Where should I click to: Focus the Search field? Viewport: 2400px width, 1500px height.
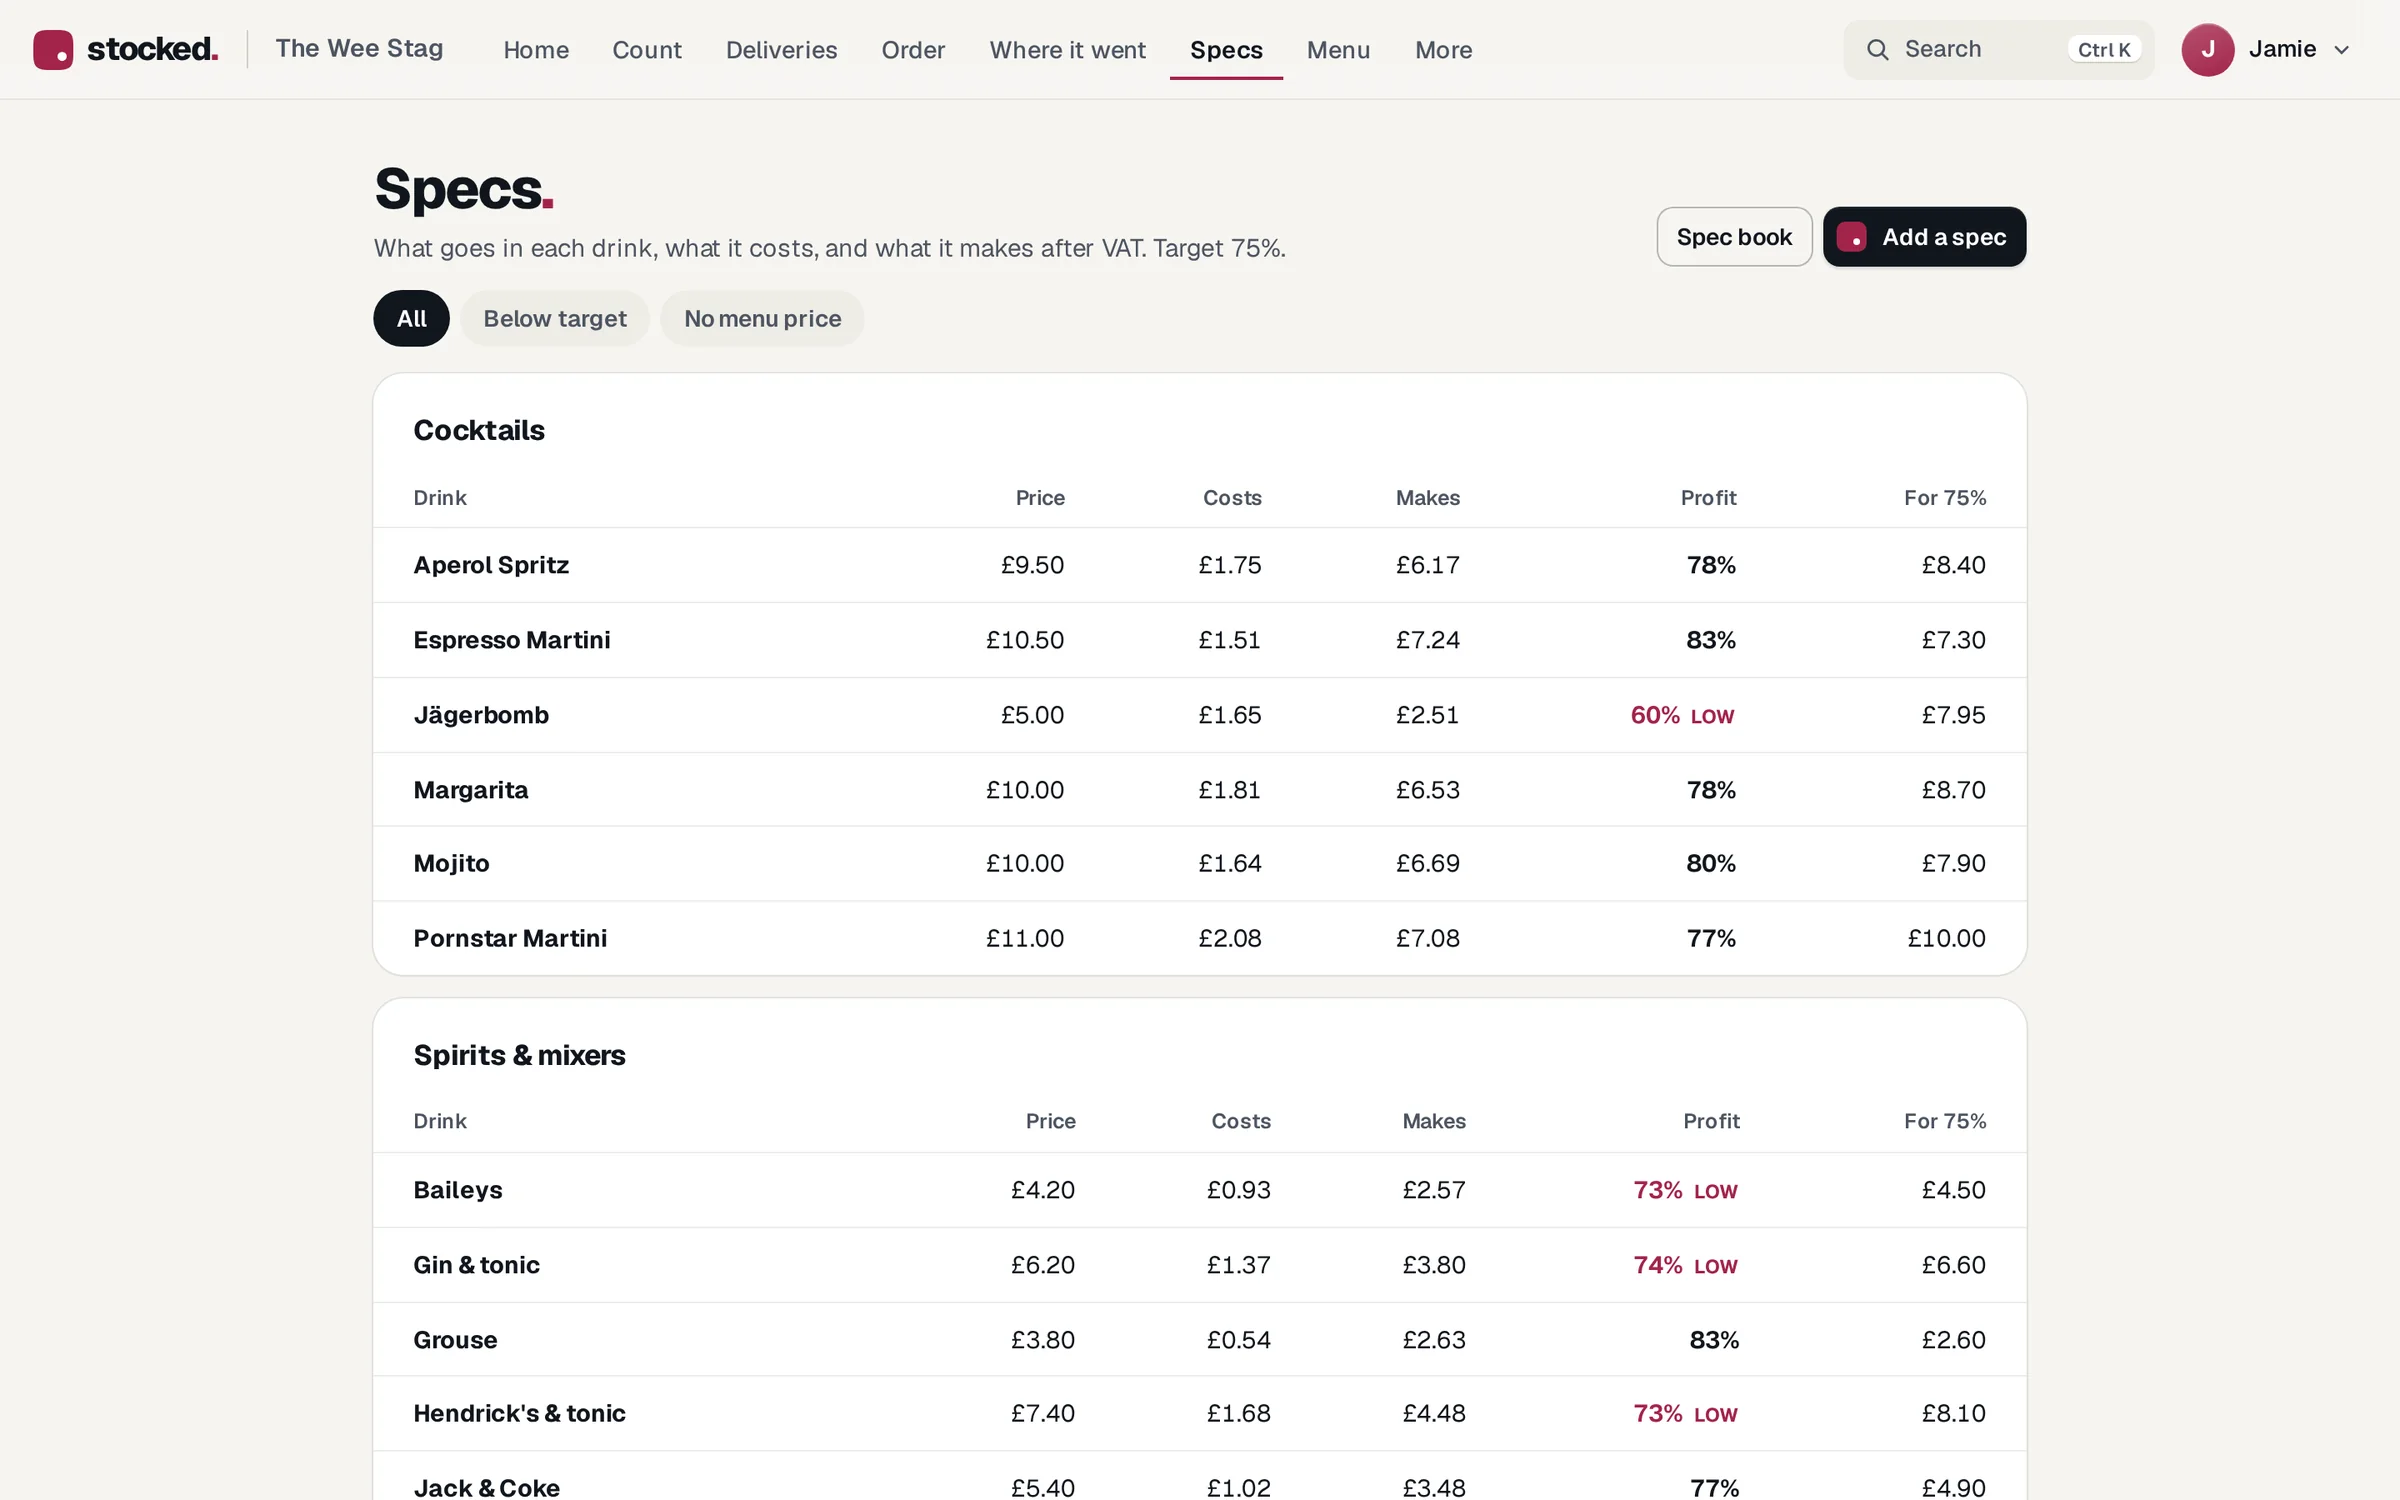click(x=1998, y=50)
